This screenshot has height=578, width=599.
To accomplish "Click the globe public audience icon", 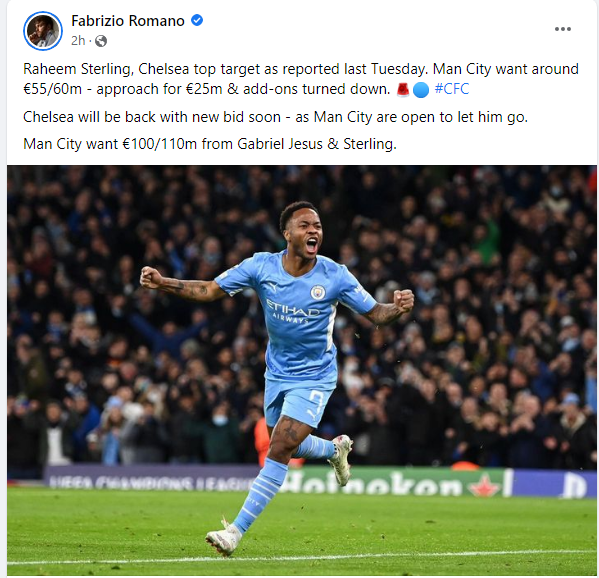I will click(101, 41).
